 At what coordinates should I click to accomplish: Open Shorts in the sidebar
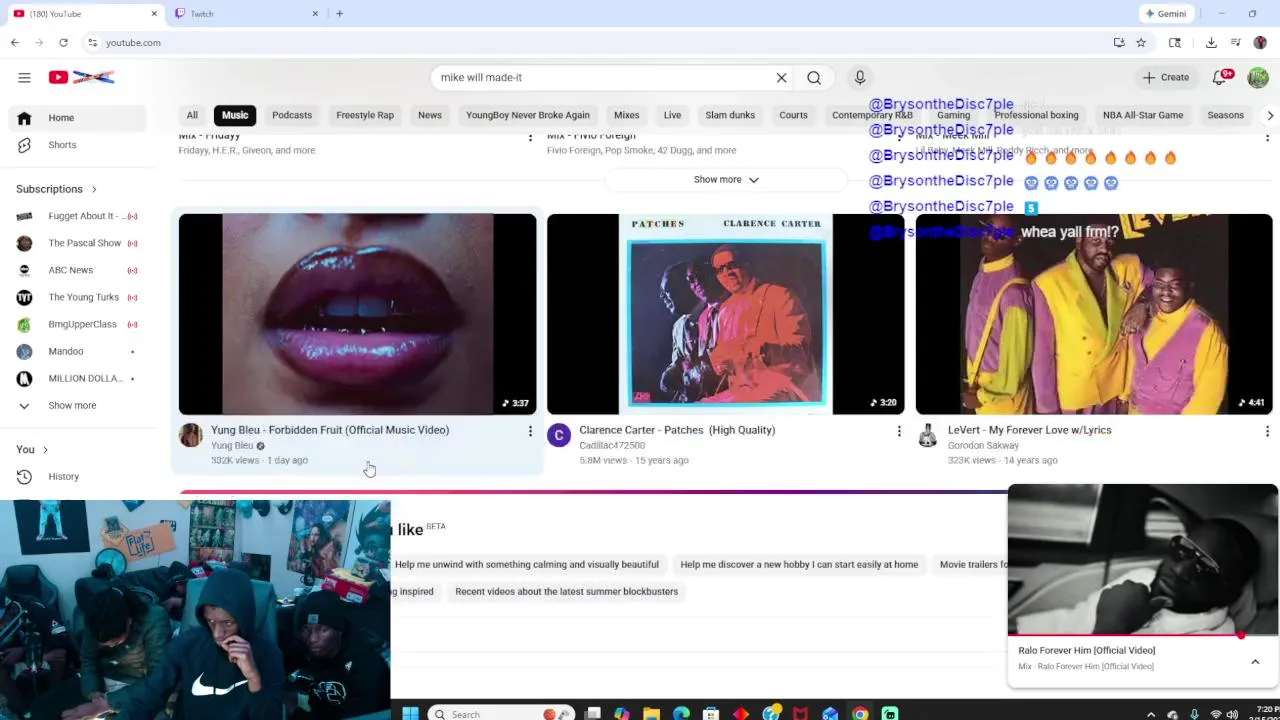pos(75,145)
